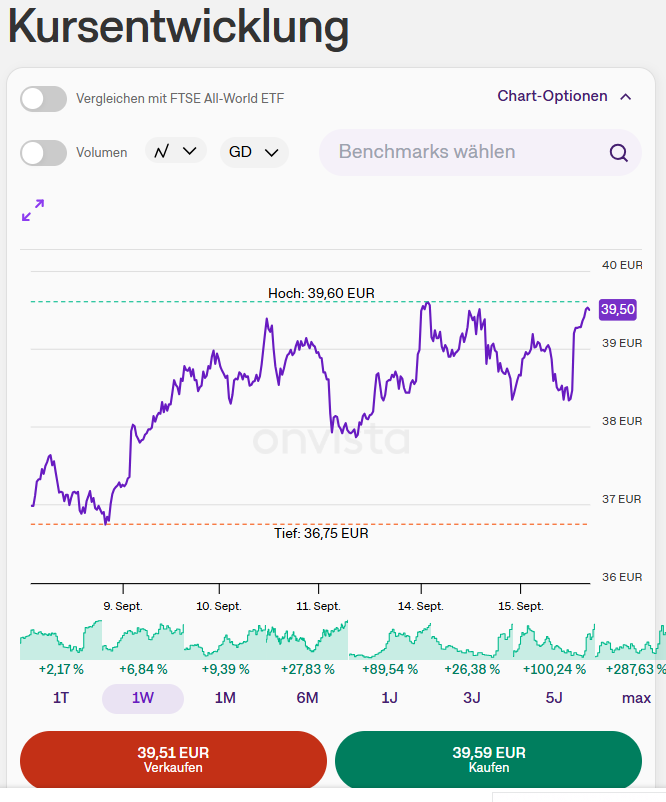The height and width of the screenshot is (802, 666).
Task: Choose the 3J time range
Action: [472, 698]
